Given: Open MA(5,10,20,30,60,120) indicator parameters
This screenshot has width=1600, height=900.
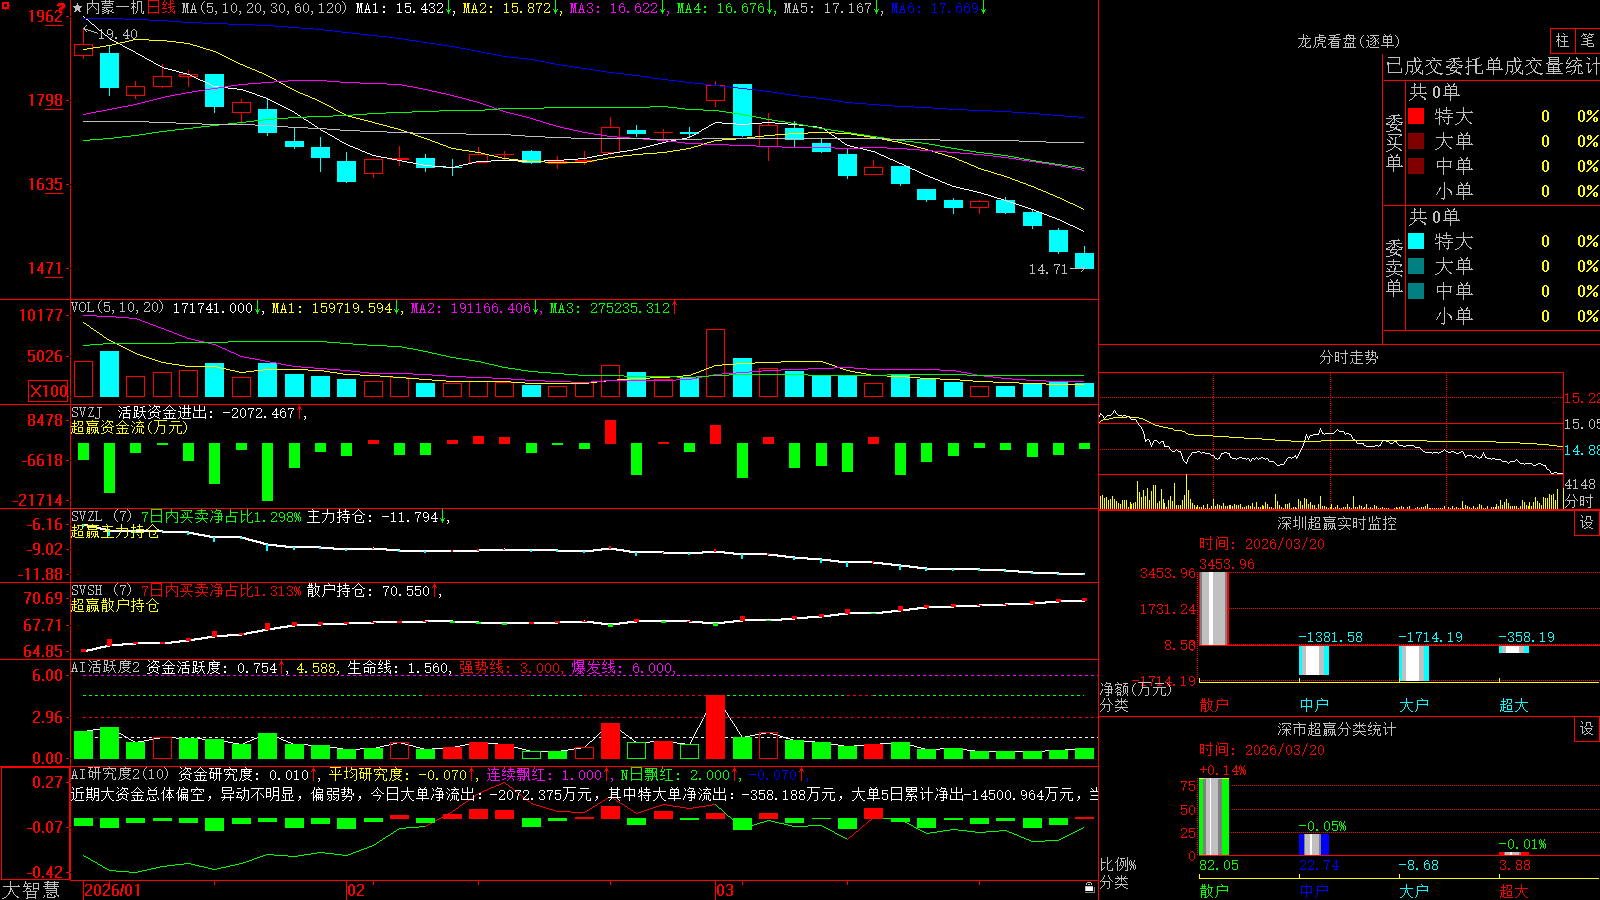Looking at the screenshot, I should (264, 8).
